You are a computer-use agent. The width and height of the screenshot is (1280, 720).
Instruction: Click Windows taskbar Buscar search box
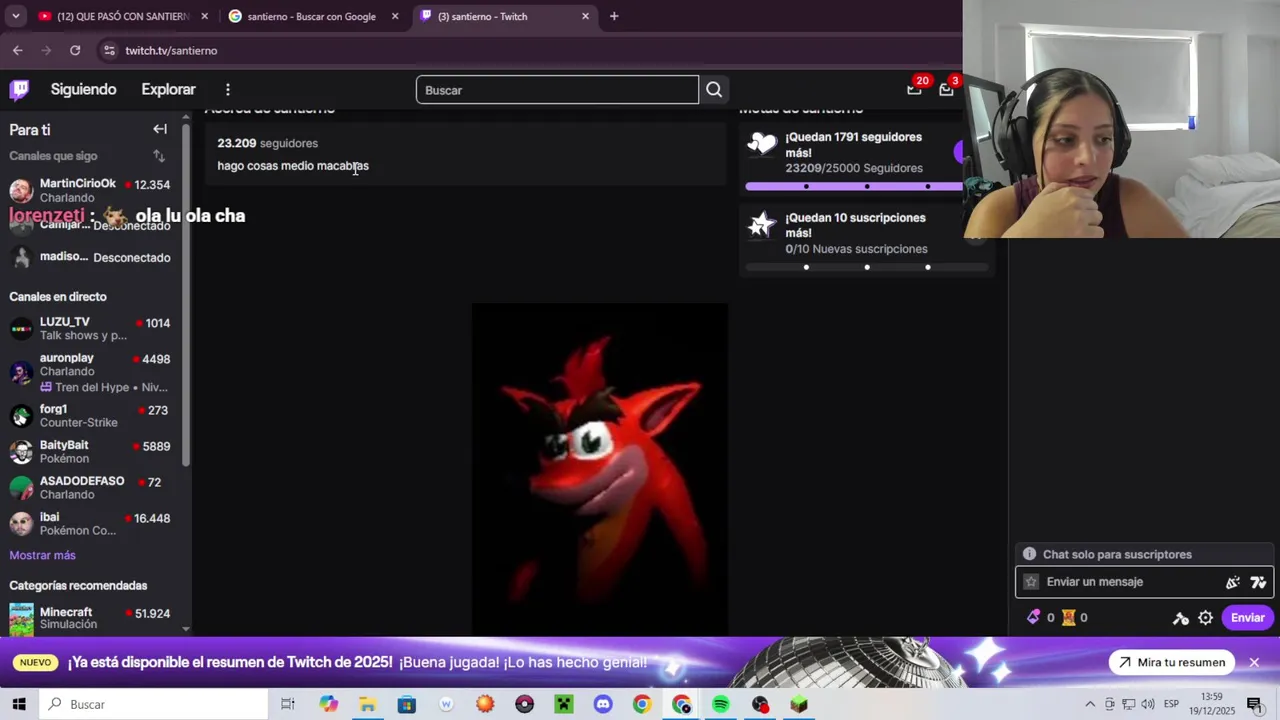click(x=153, y=704)
